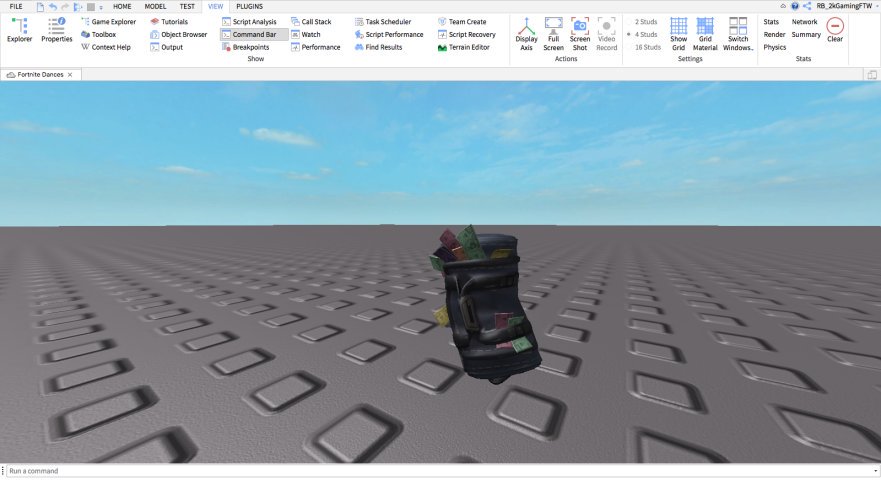
Task: Toggle the Command Bar button
Action: [254, 34]
